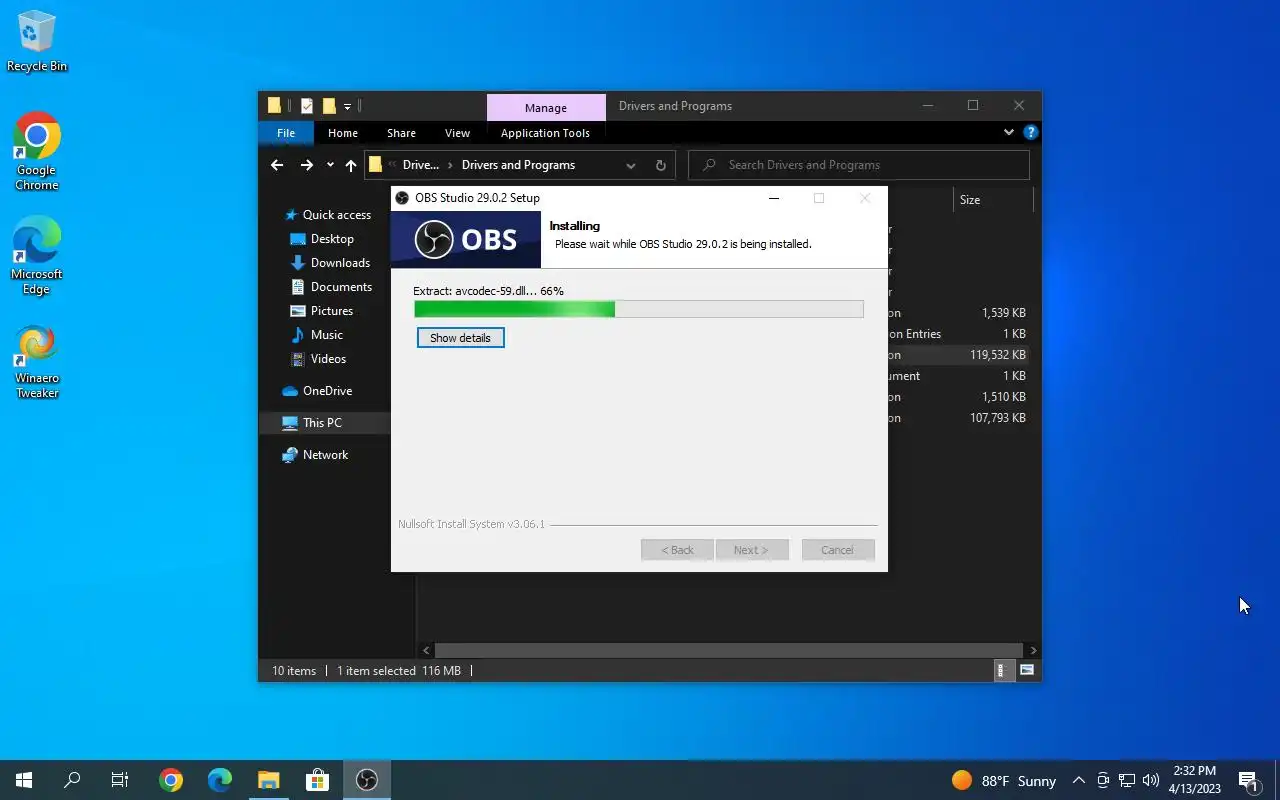Open Chrome from the taskbar
Screen dimensions: 1280x800
[171, 780]
